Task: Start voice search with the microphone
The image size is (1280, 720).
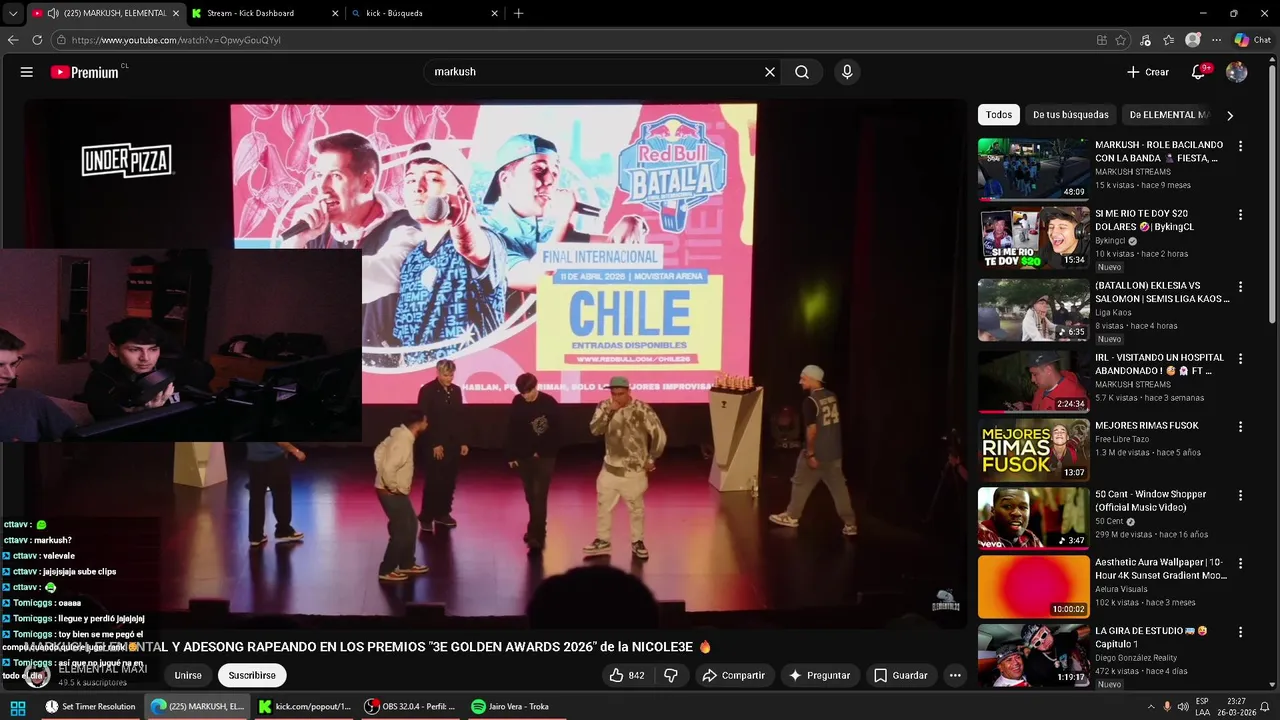Action: [x=847, y=72]
